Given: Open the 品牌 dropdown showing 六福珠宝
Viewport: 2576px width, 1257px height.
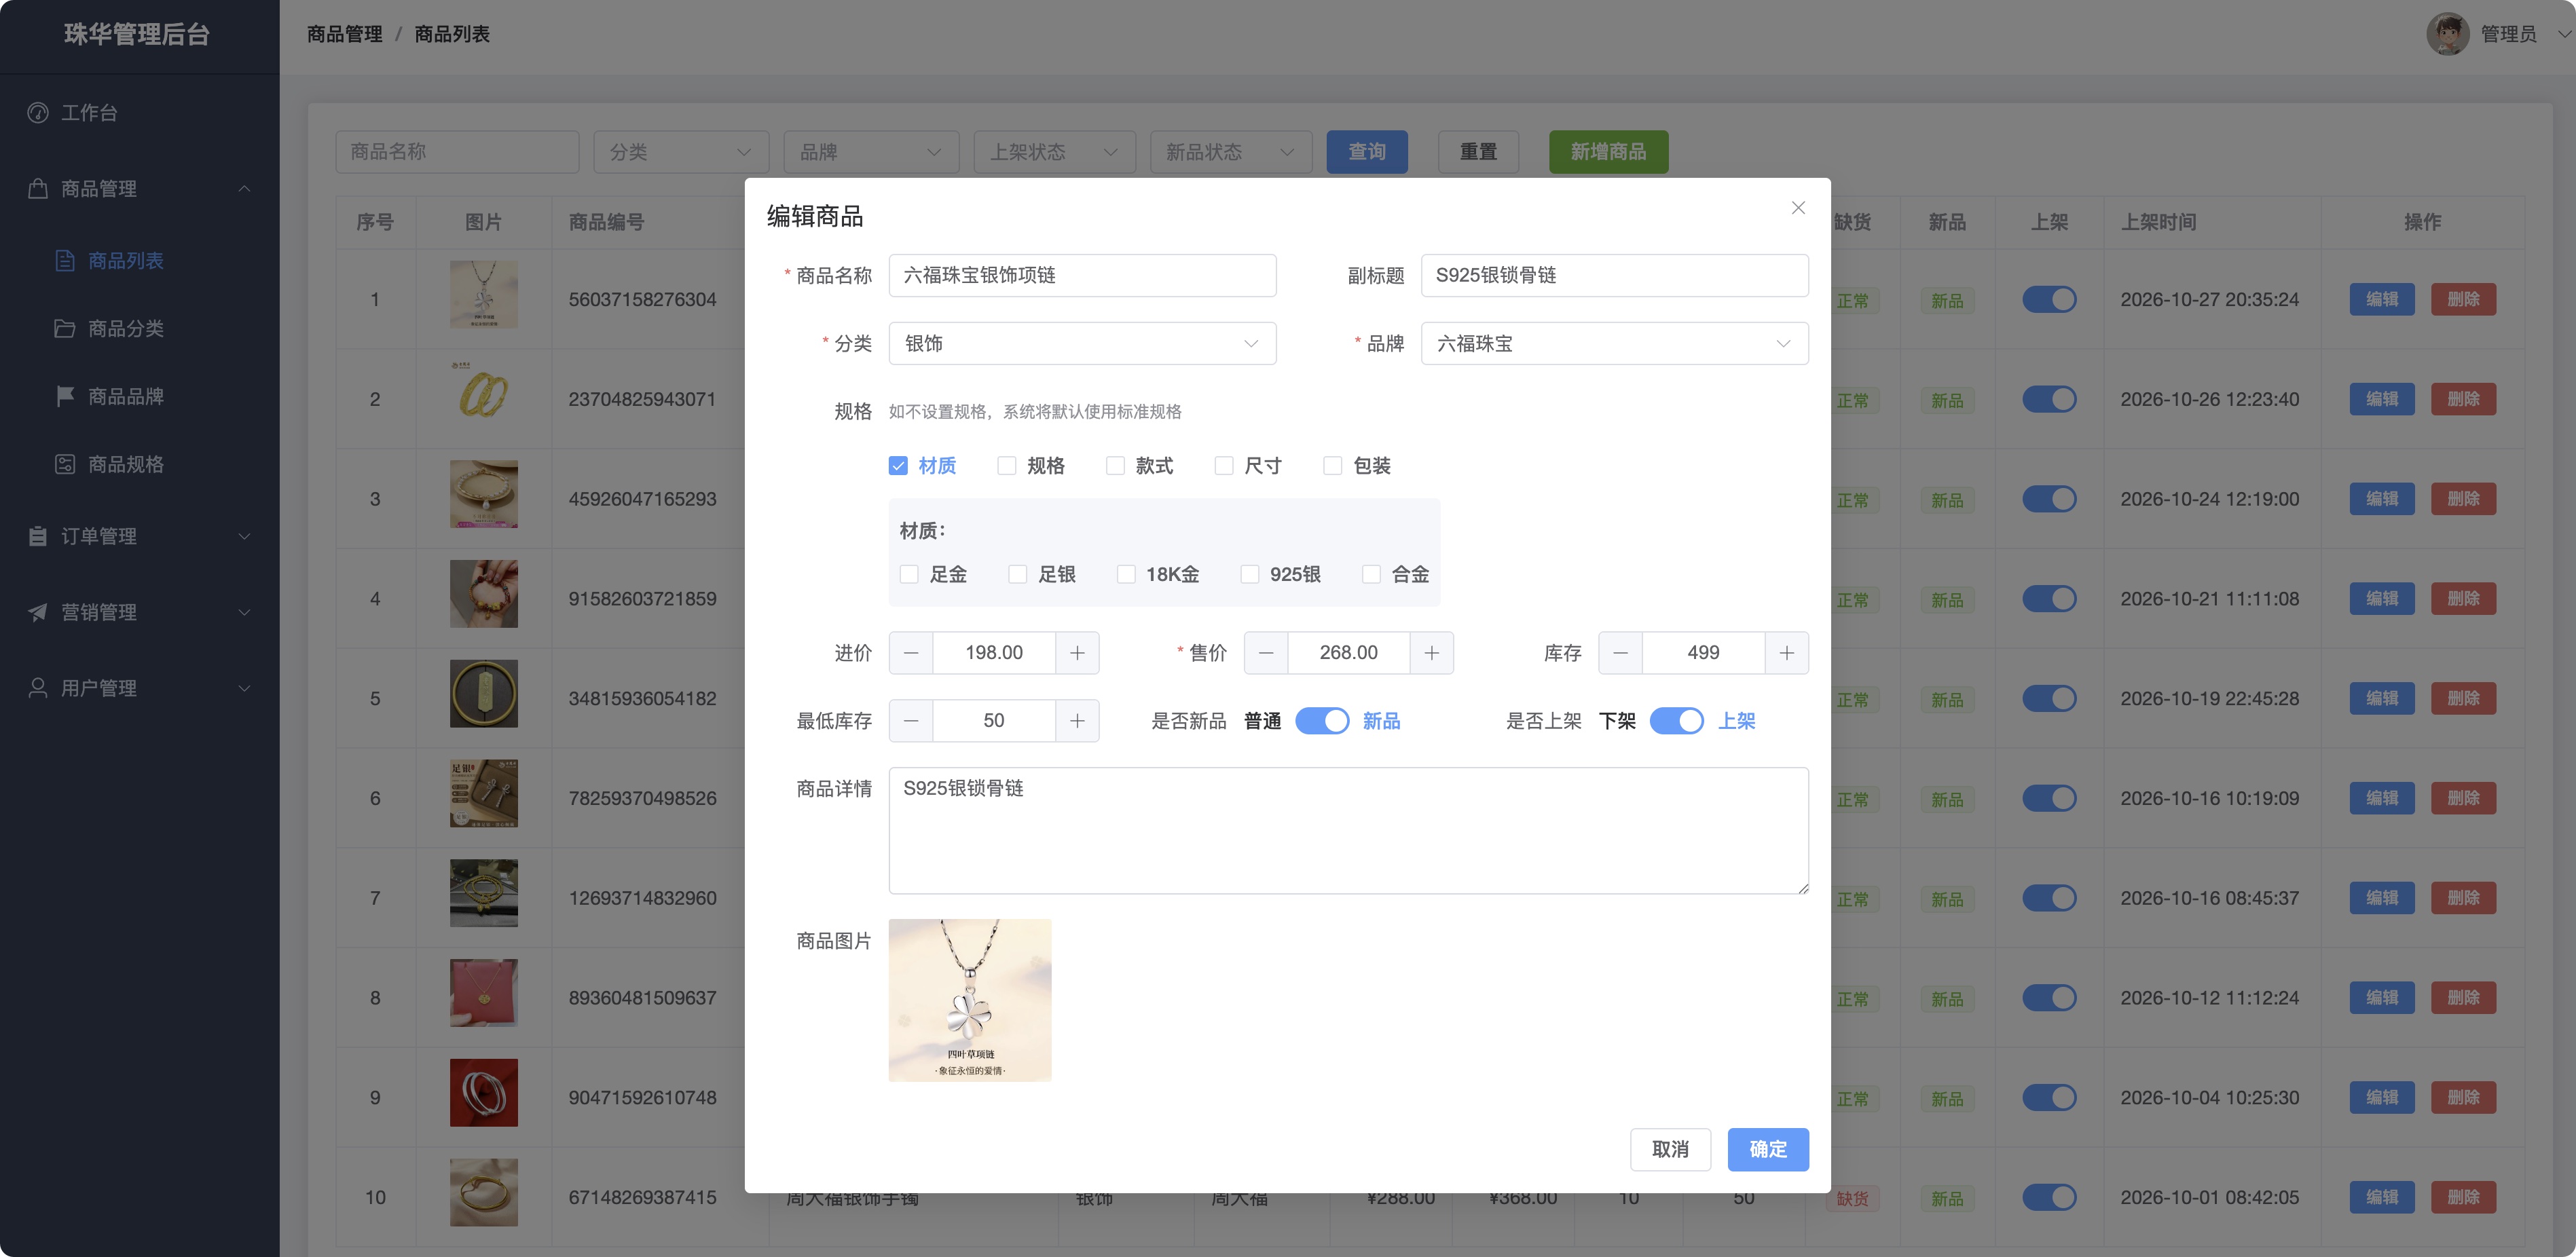Looking at the screenshot, I should tap(1614, 344).
